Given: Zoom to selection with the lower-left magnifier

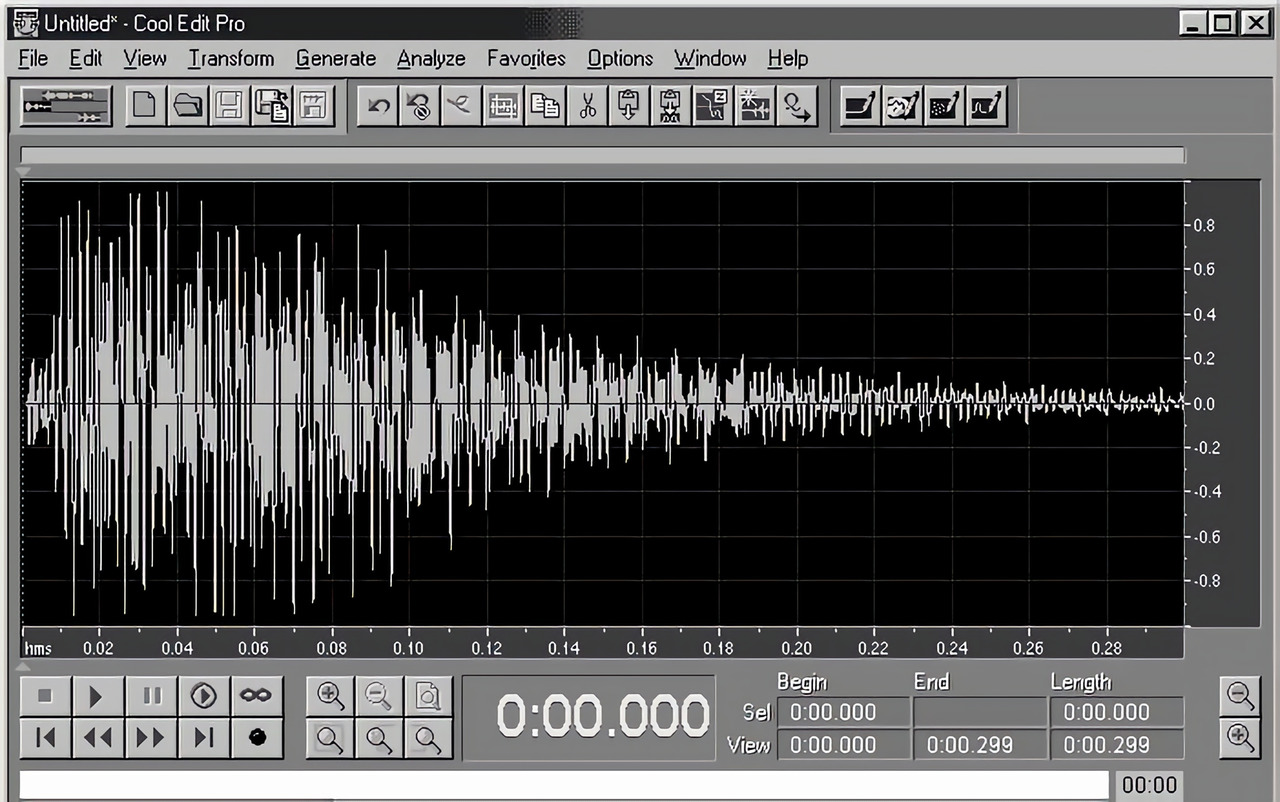Looking at the screenshot, I should click(x=330, y=739).
